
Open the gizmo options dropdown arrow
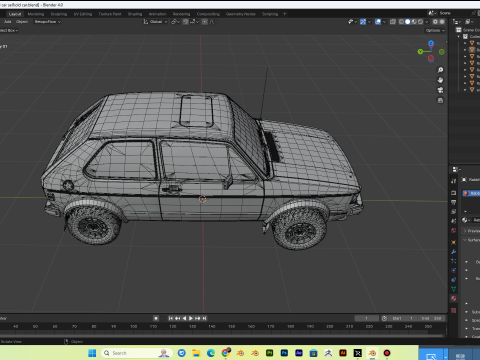coord(369,22)
